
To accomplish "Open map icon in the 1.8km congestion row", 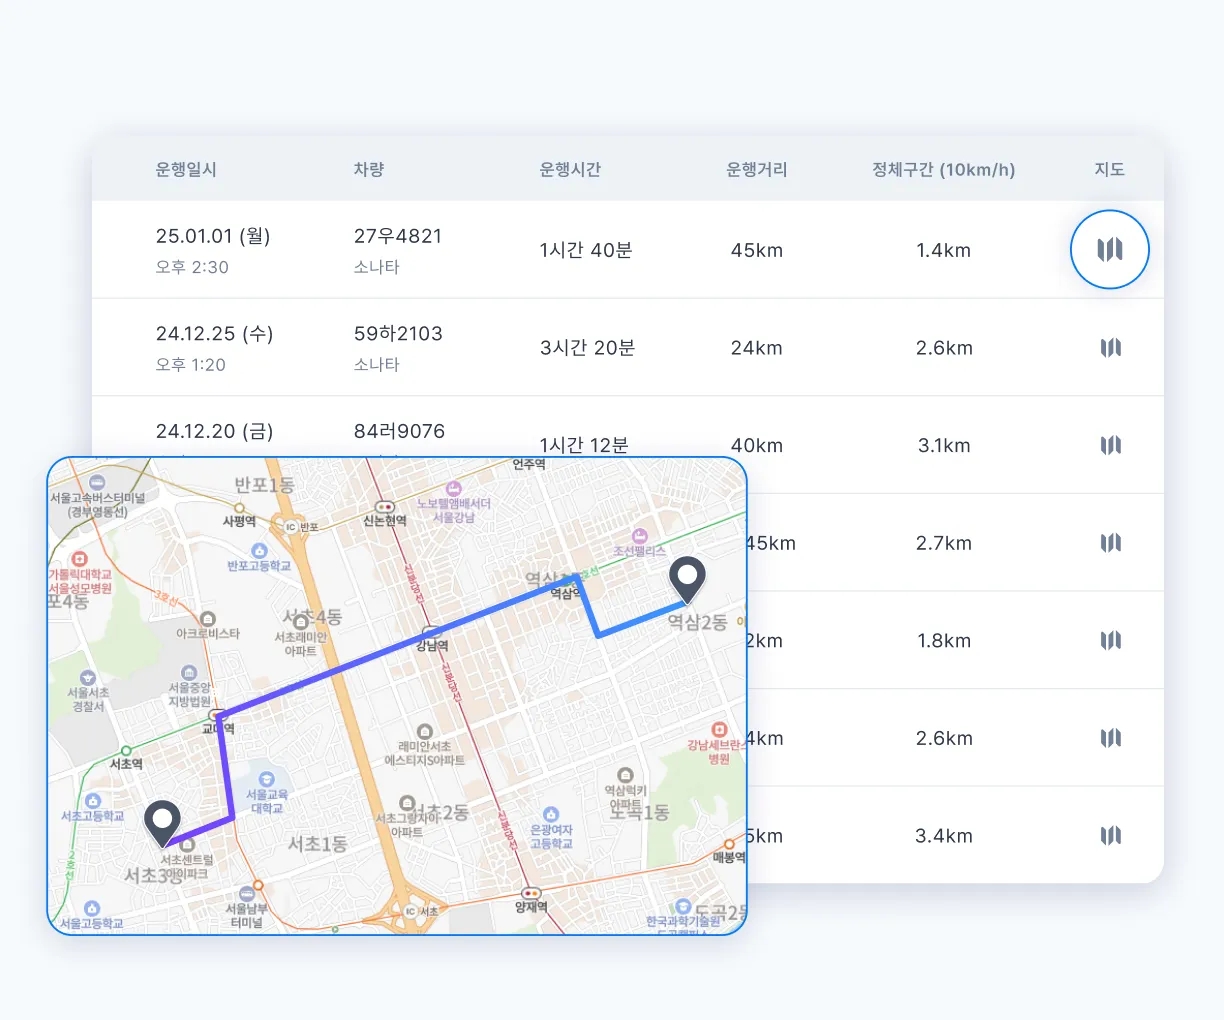I will [x=1110, y=640].
